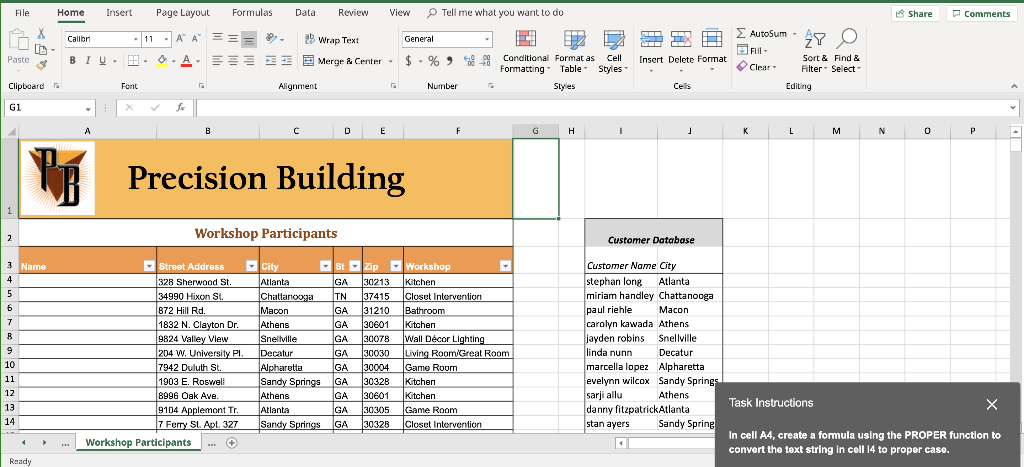1024x467 pixels.
Task: Toggle Bold formatting
Action: [72, 61]
